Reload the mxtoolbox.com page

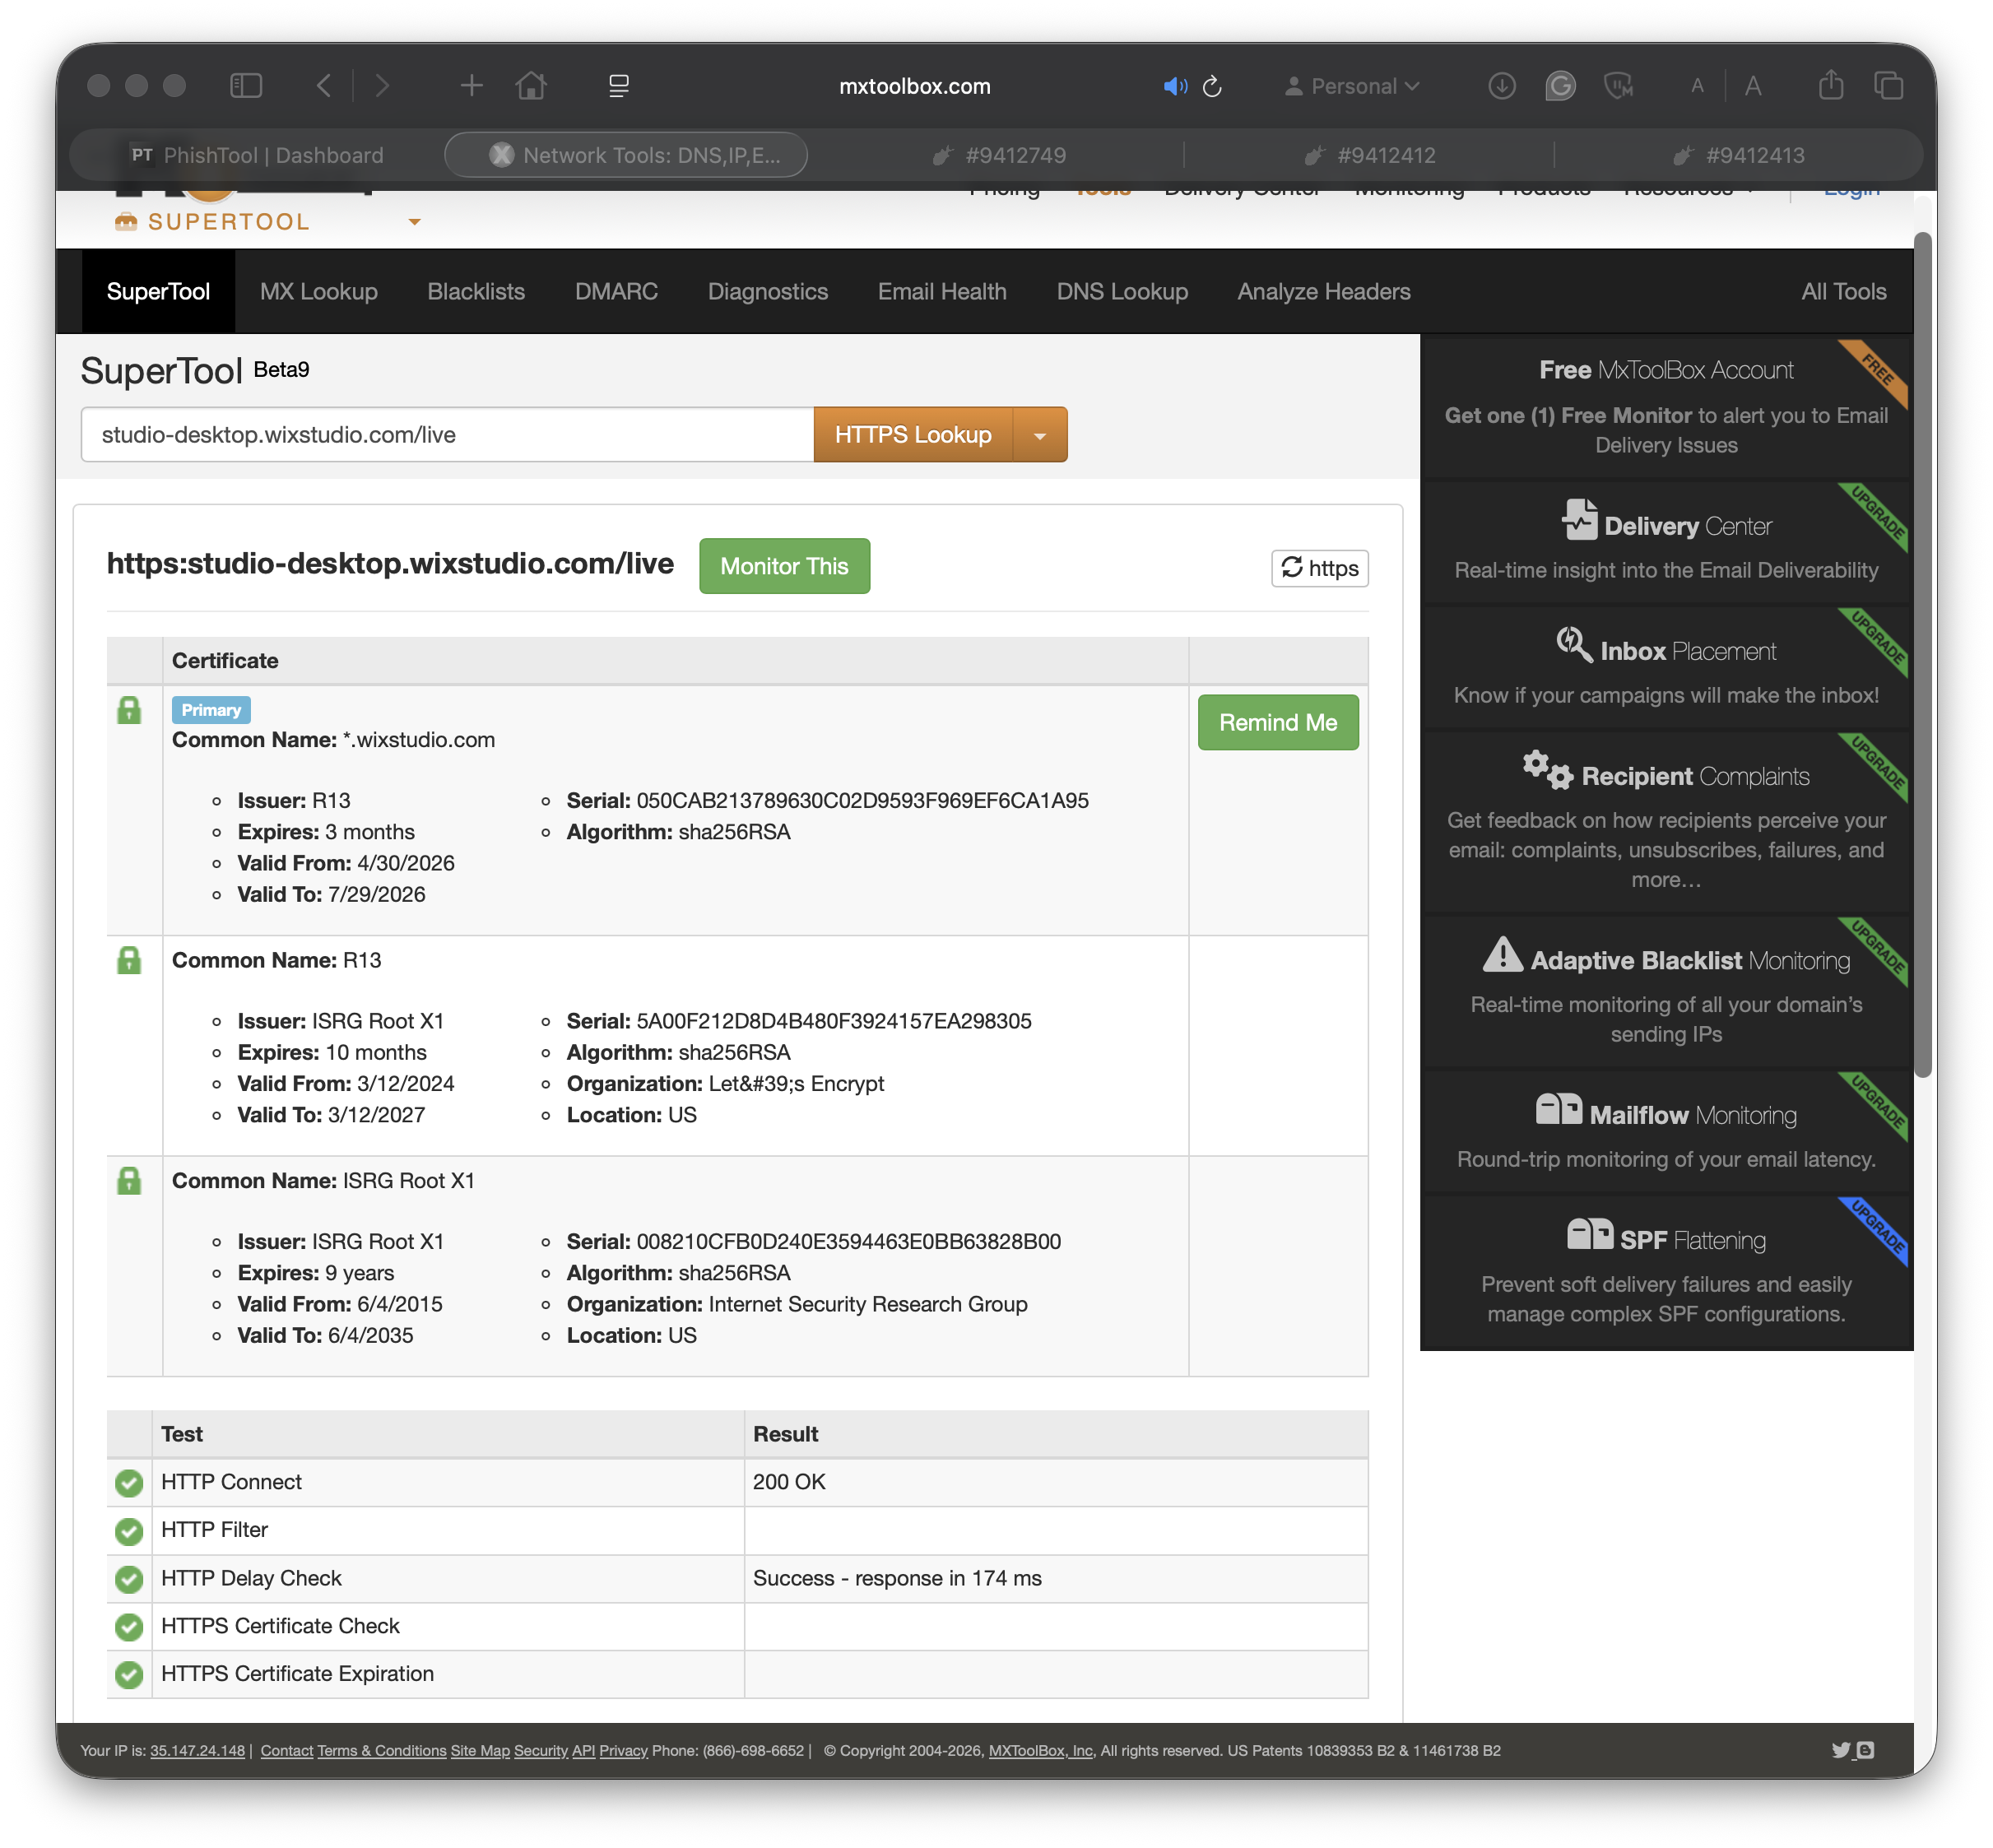tap(1212, 86)
